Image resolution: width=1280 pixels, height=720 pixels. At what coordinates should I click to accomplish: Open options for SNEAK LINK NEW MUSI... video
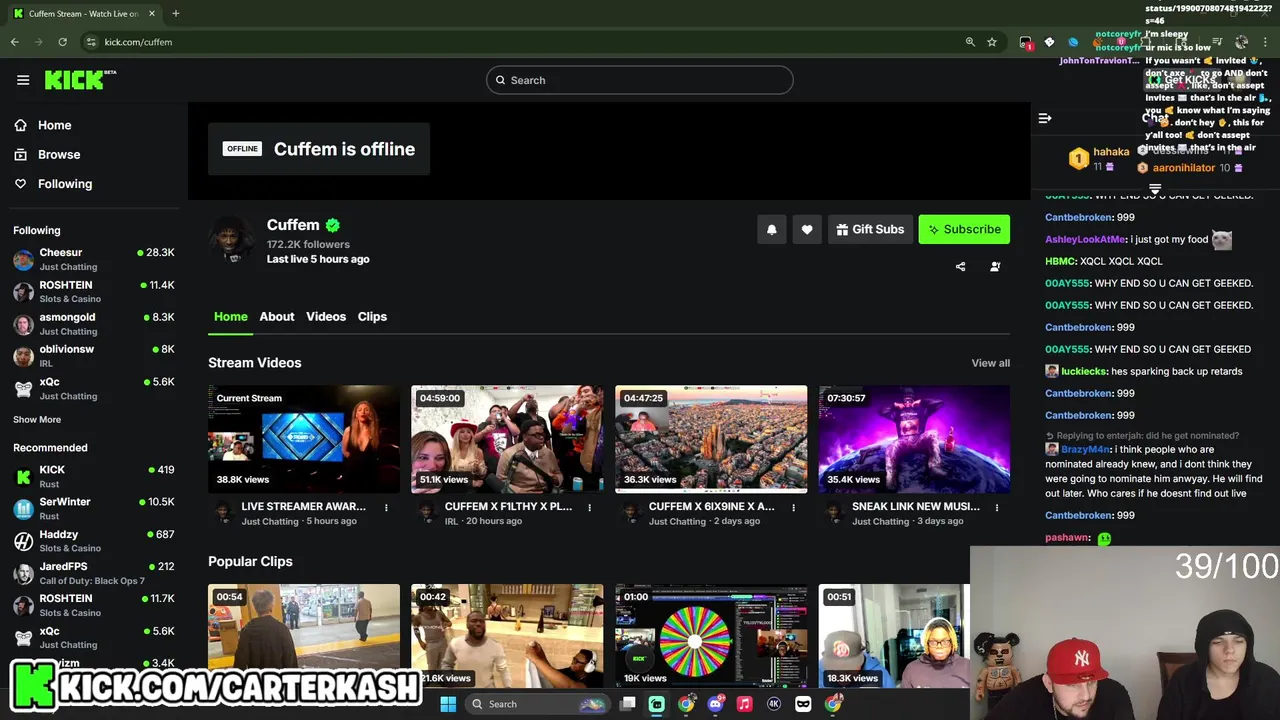coord(996,508)
